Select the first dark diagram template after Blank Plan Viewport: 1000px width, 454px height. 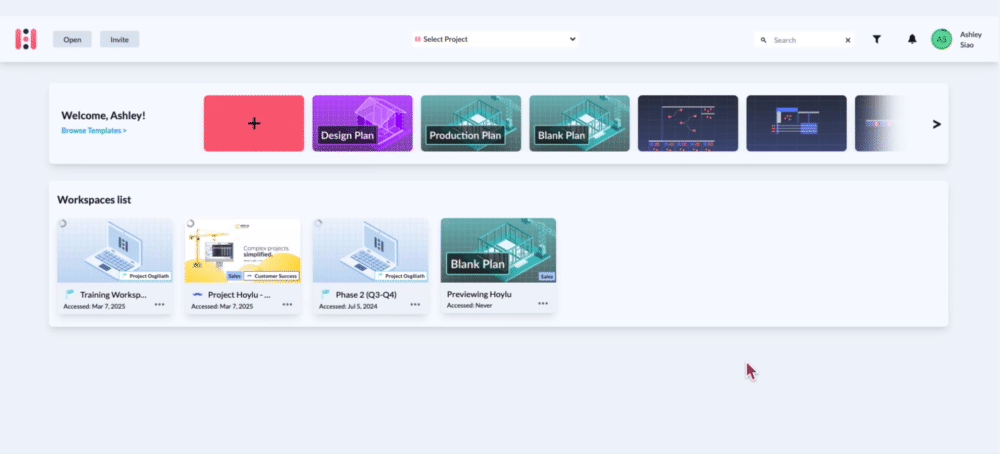(x=688, y=123)
